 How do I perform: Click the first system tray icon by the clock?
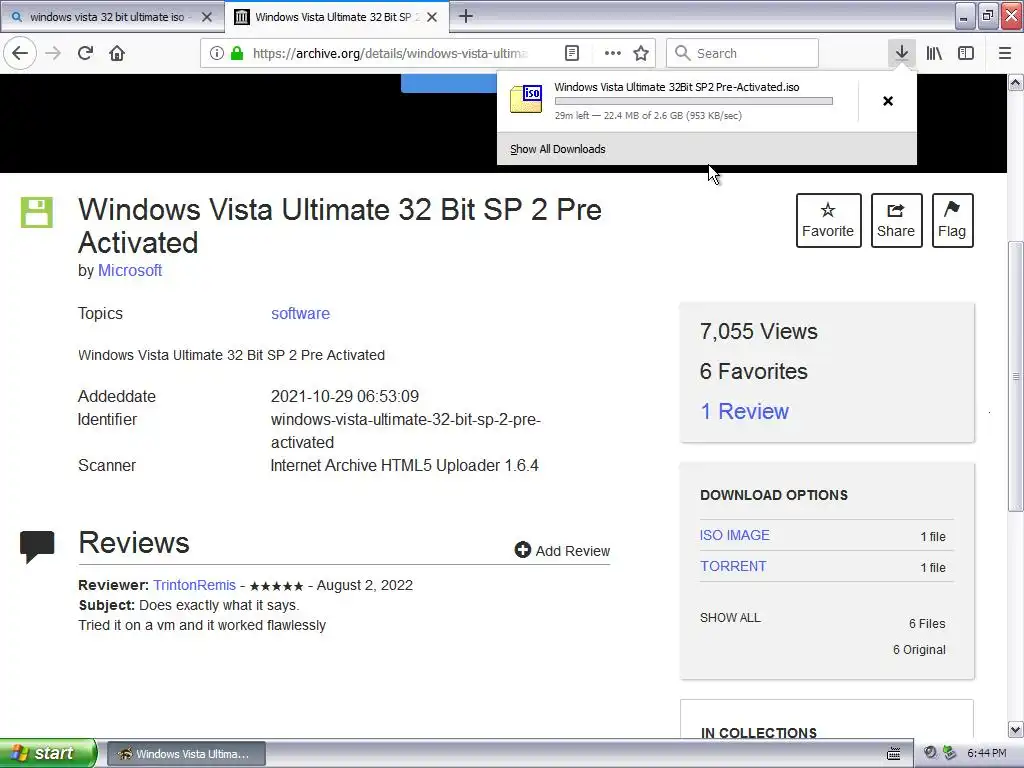pyautogui.click(x=931, y=753)
